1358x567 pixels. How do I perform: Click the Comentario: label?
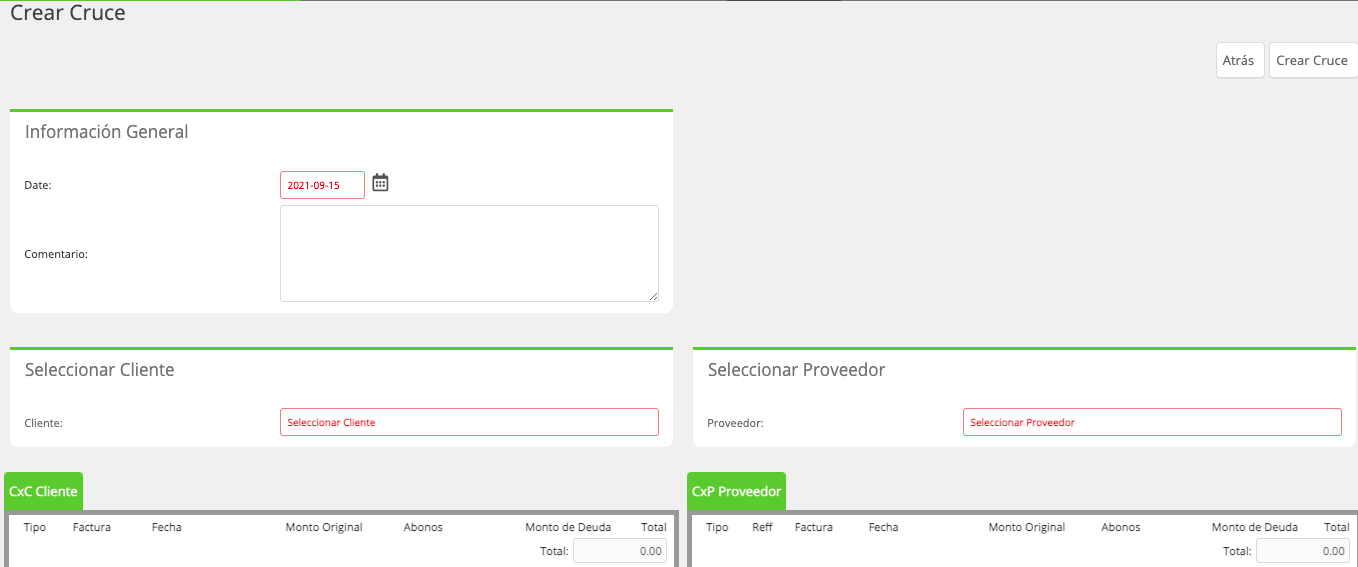[x=56, y=254]
